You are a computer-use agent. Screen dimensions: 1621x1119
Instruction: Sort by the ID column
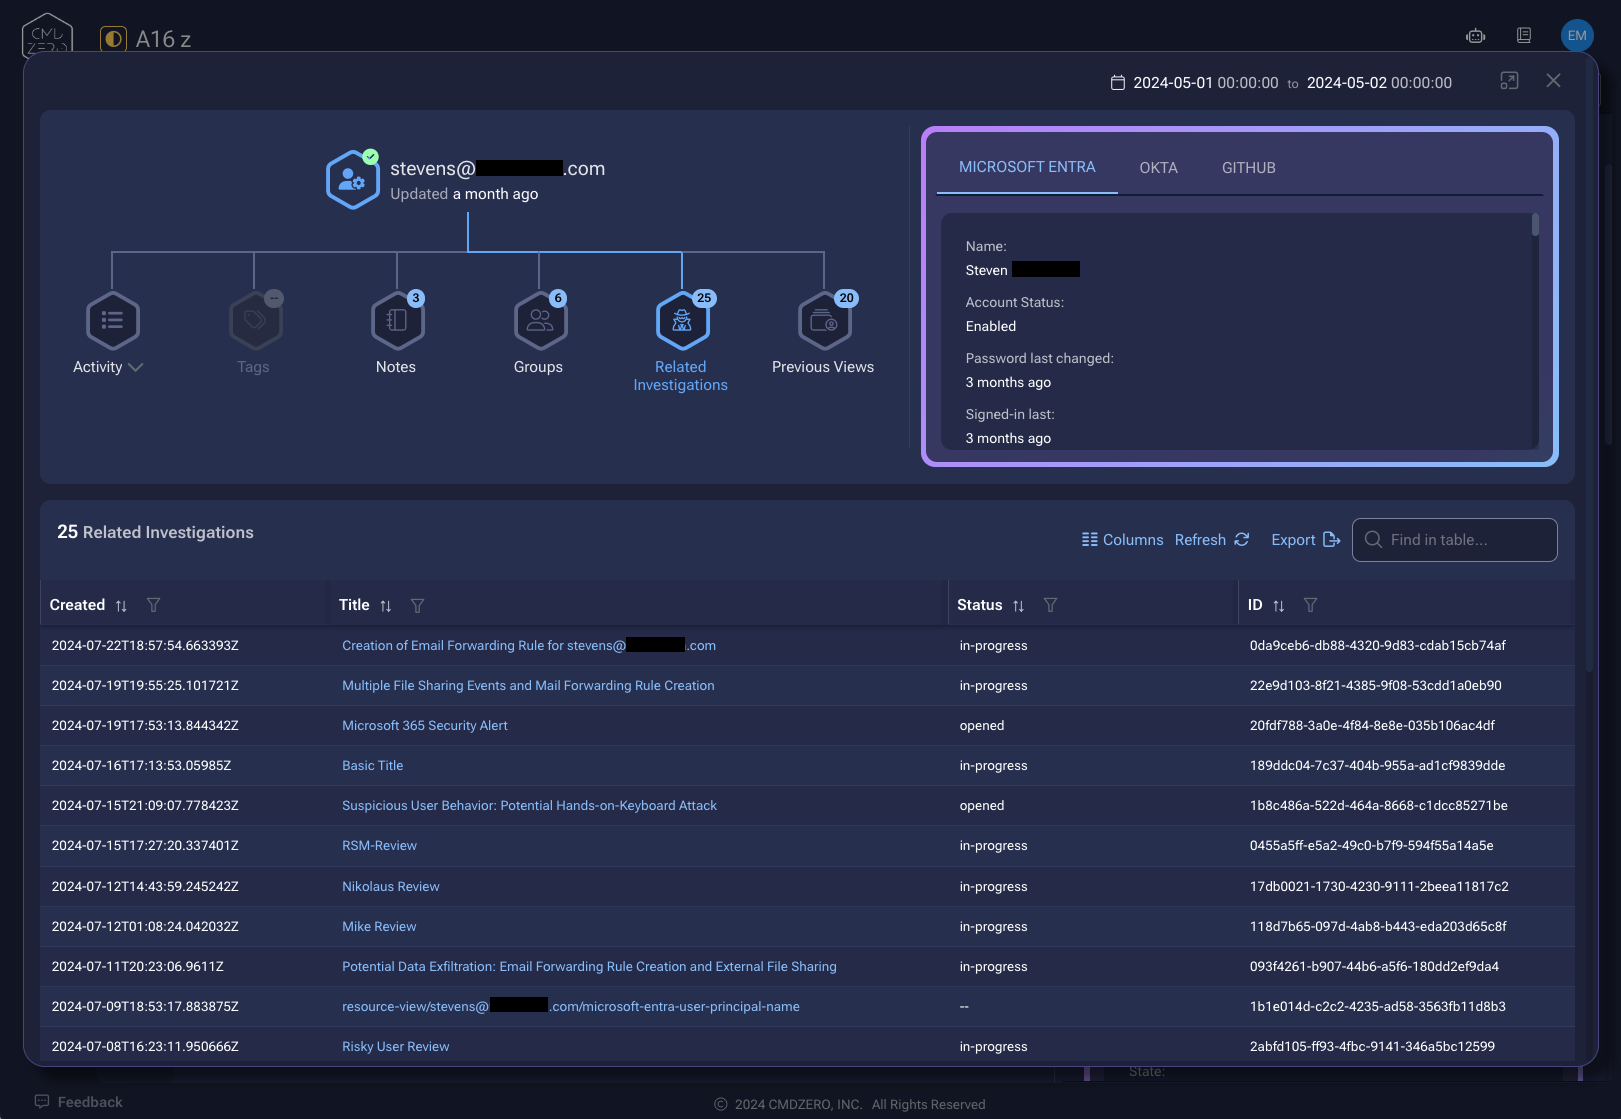click(x=1278, y=606)
